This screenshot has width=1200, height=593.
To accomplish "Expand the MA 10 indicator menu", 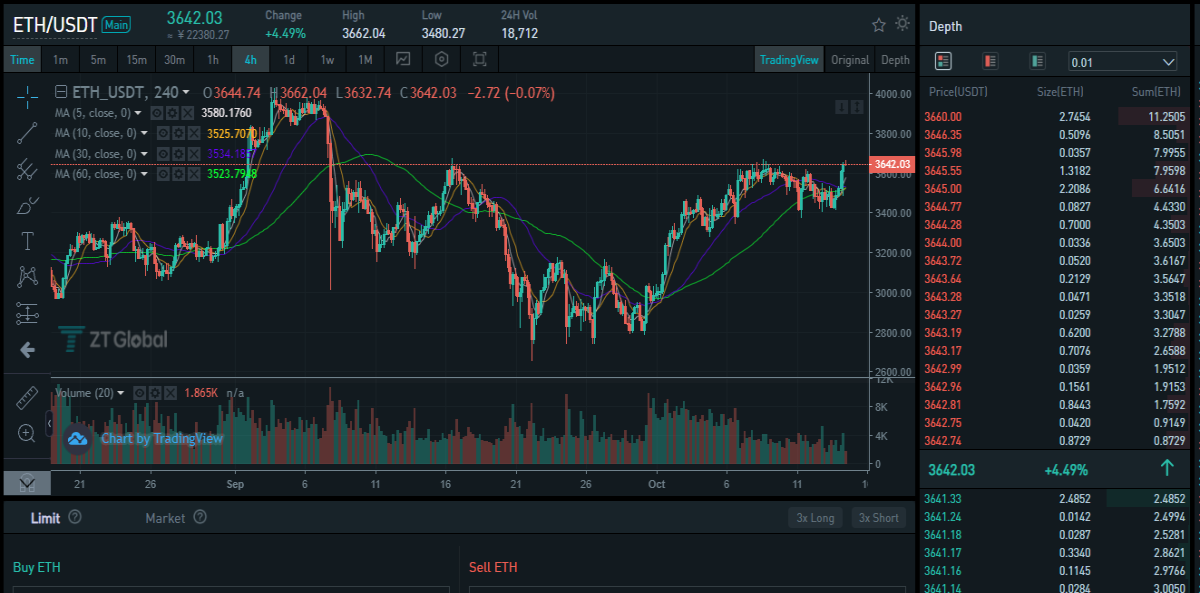I will [144, 133].
